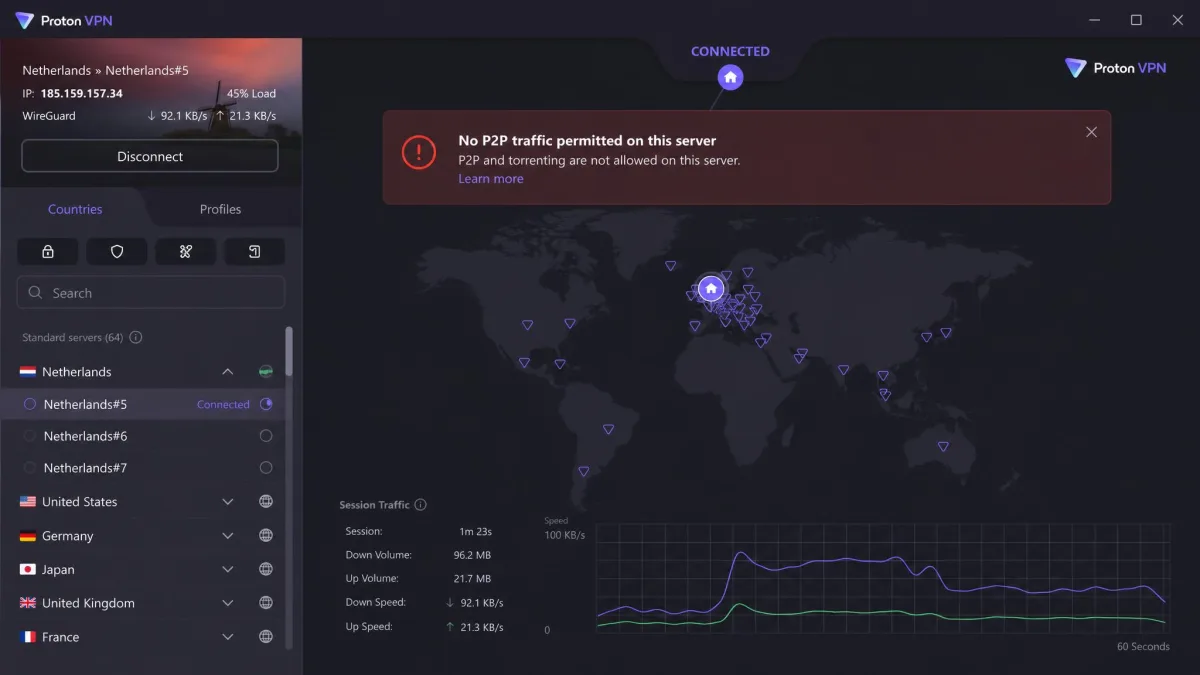Click the Disconnect button
Screen dimensions: 1200x675
tap(150, 156)
